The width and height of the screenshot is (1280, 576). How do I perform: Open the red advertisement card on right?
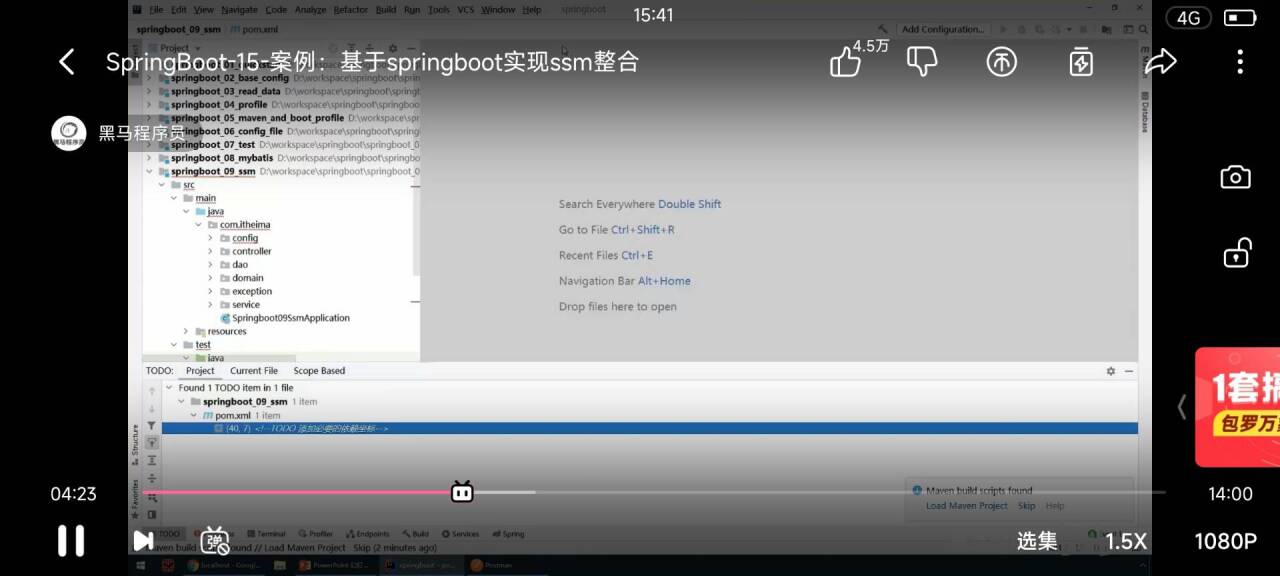tap(1238, 407)
